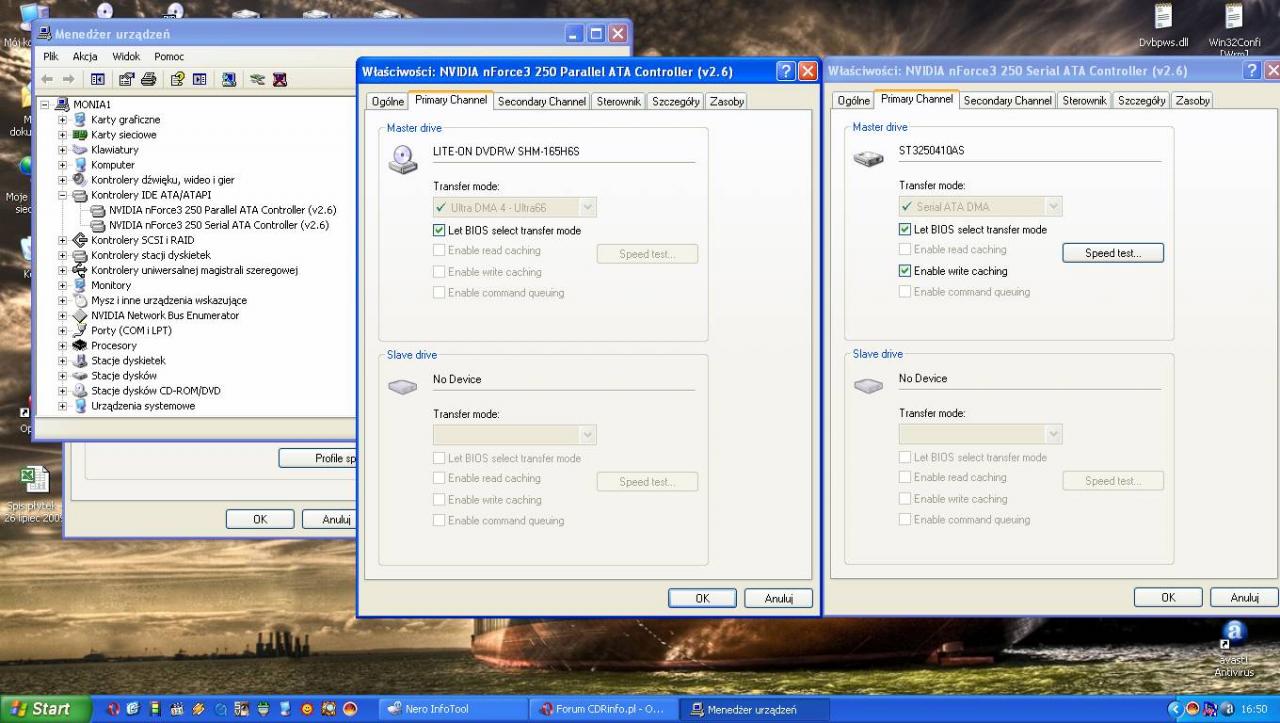The image size is (1280, 723).
Task: Open the Pomoc menu
Action: point(169,57)
